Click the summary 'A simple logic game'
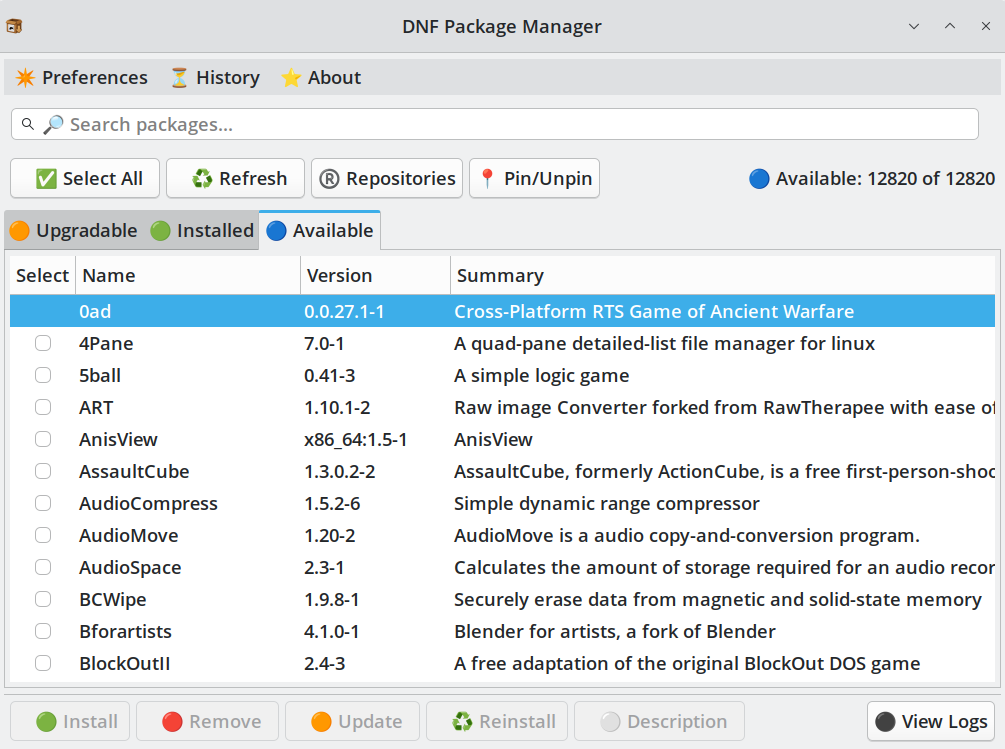Viewport: 1005px width, 749px height. pyautogui.click(x=542, y=375)
